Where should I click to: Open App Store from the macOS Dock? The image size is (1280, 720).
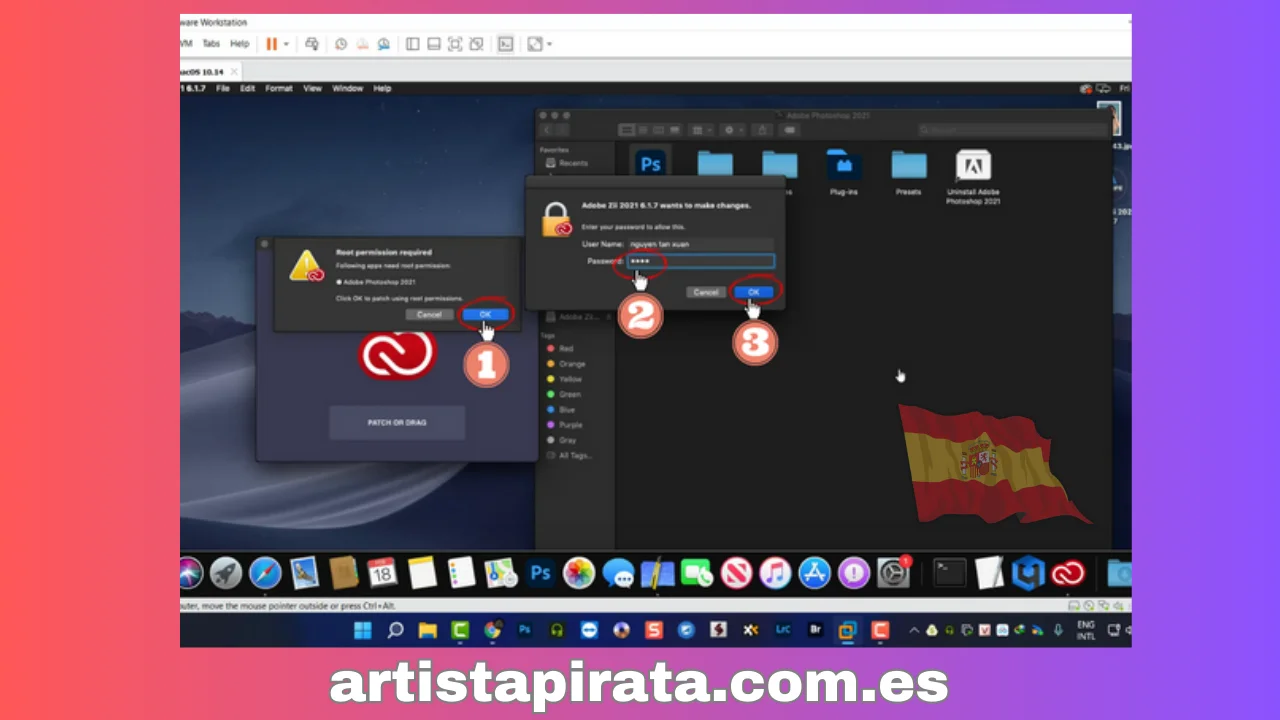pos(815,573)
